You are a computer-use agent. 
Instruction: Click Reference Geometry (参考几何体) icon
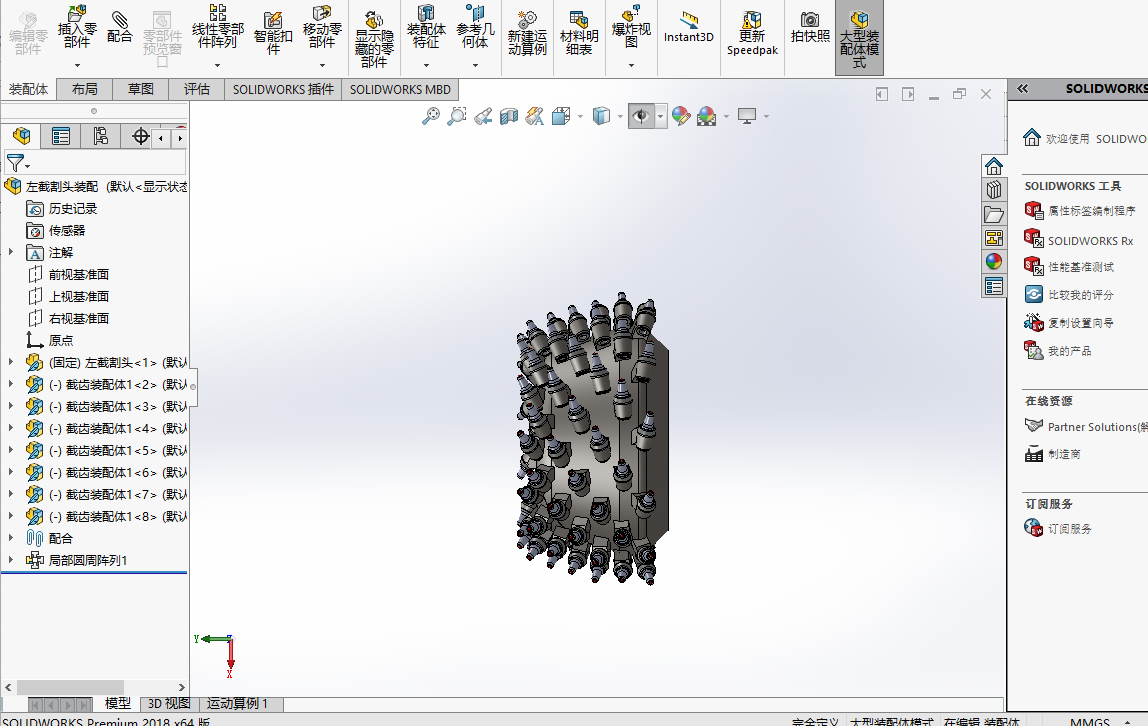coord(475,27)
